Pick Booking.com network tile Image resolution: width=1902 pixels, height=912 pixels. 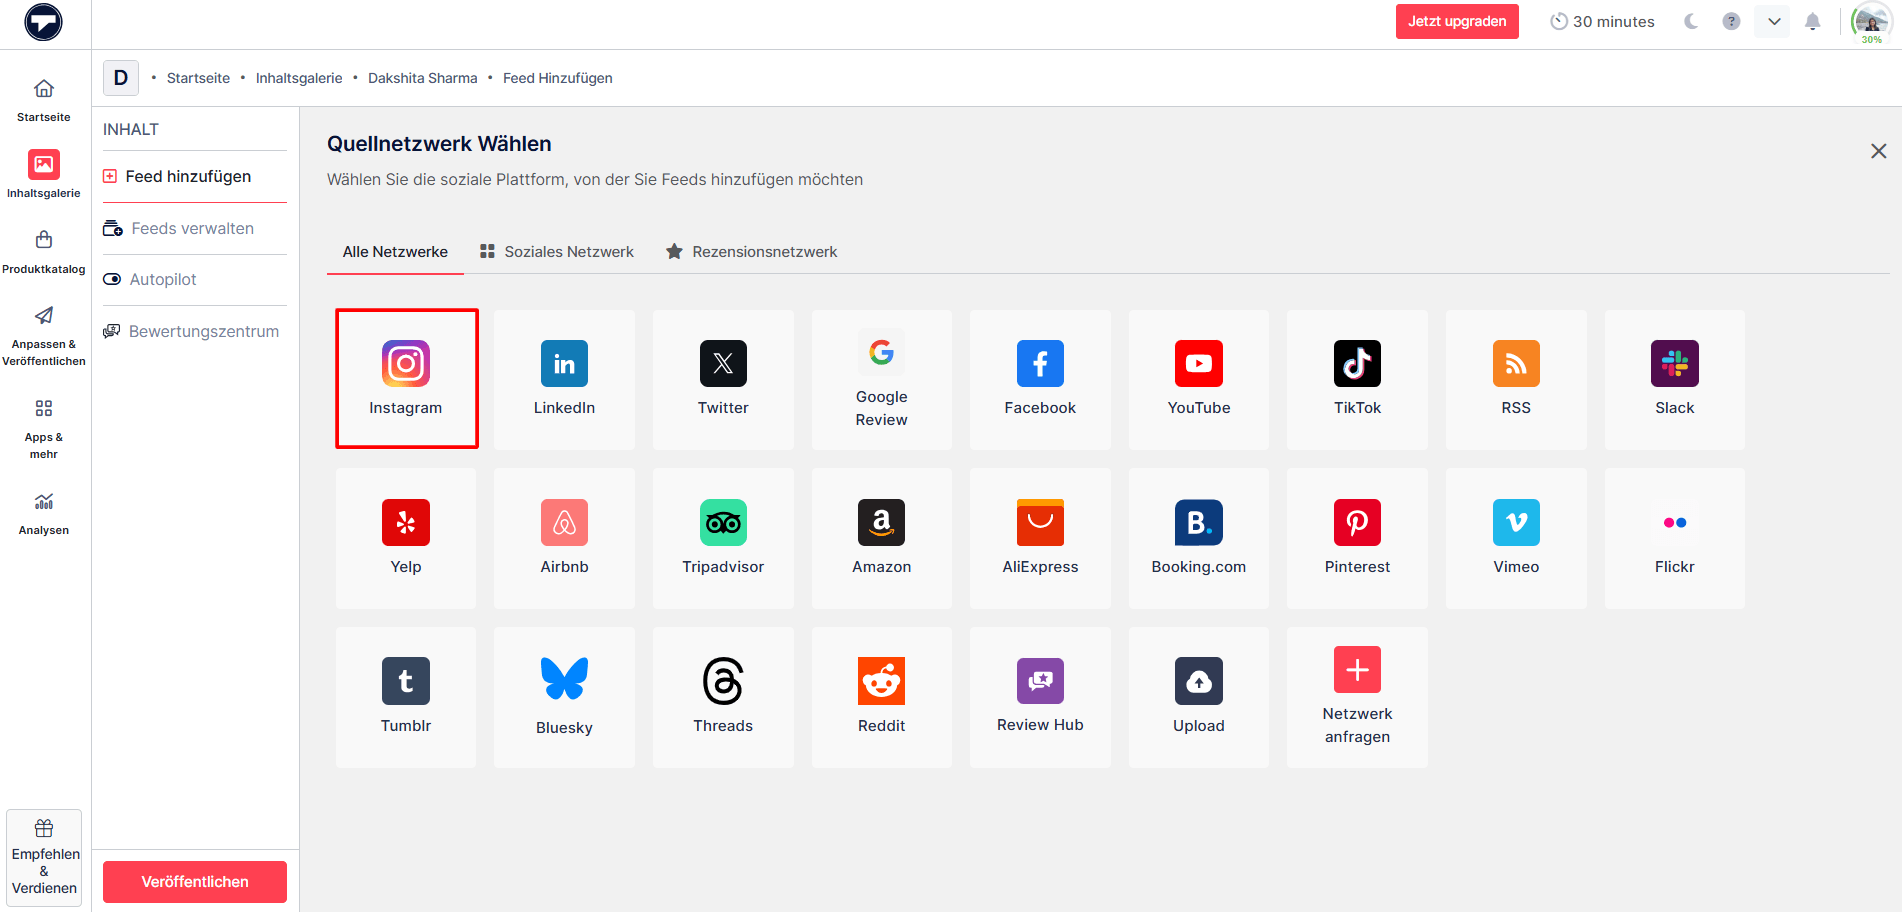tap(1199, 538)
